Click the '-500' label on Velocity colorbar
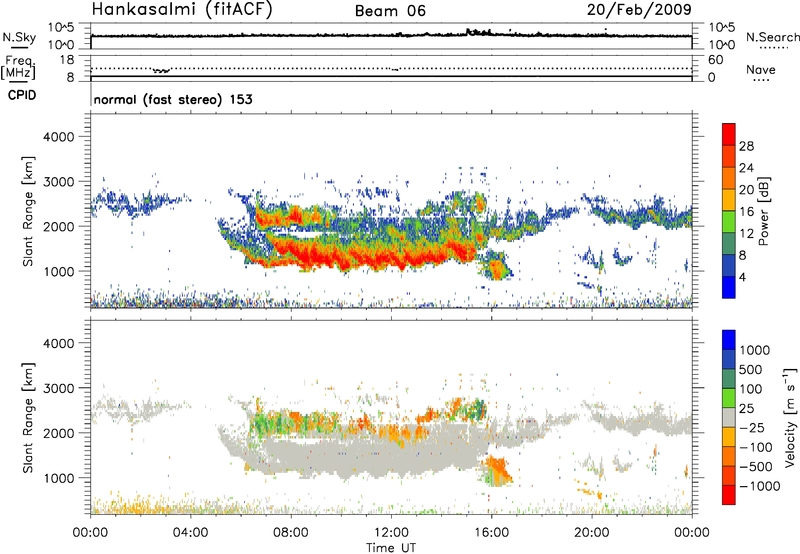 [756, 467]
